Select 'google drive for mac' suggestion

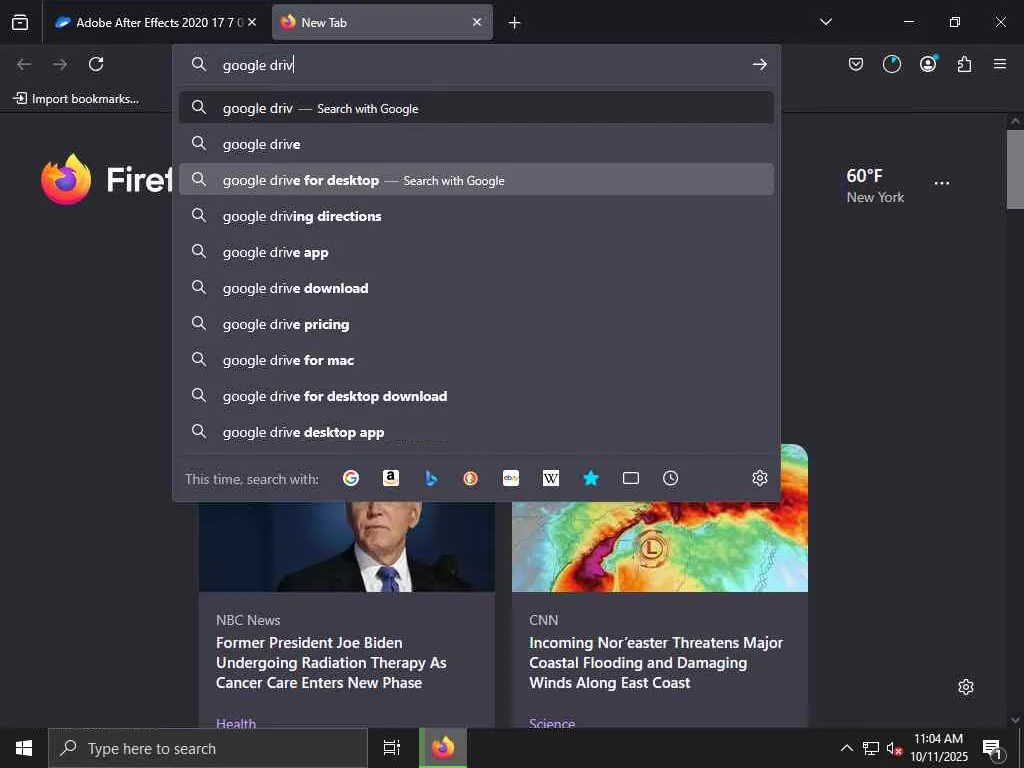tap(476, 360)
